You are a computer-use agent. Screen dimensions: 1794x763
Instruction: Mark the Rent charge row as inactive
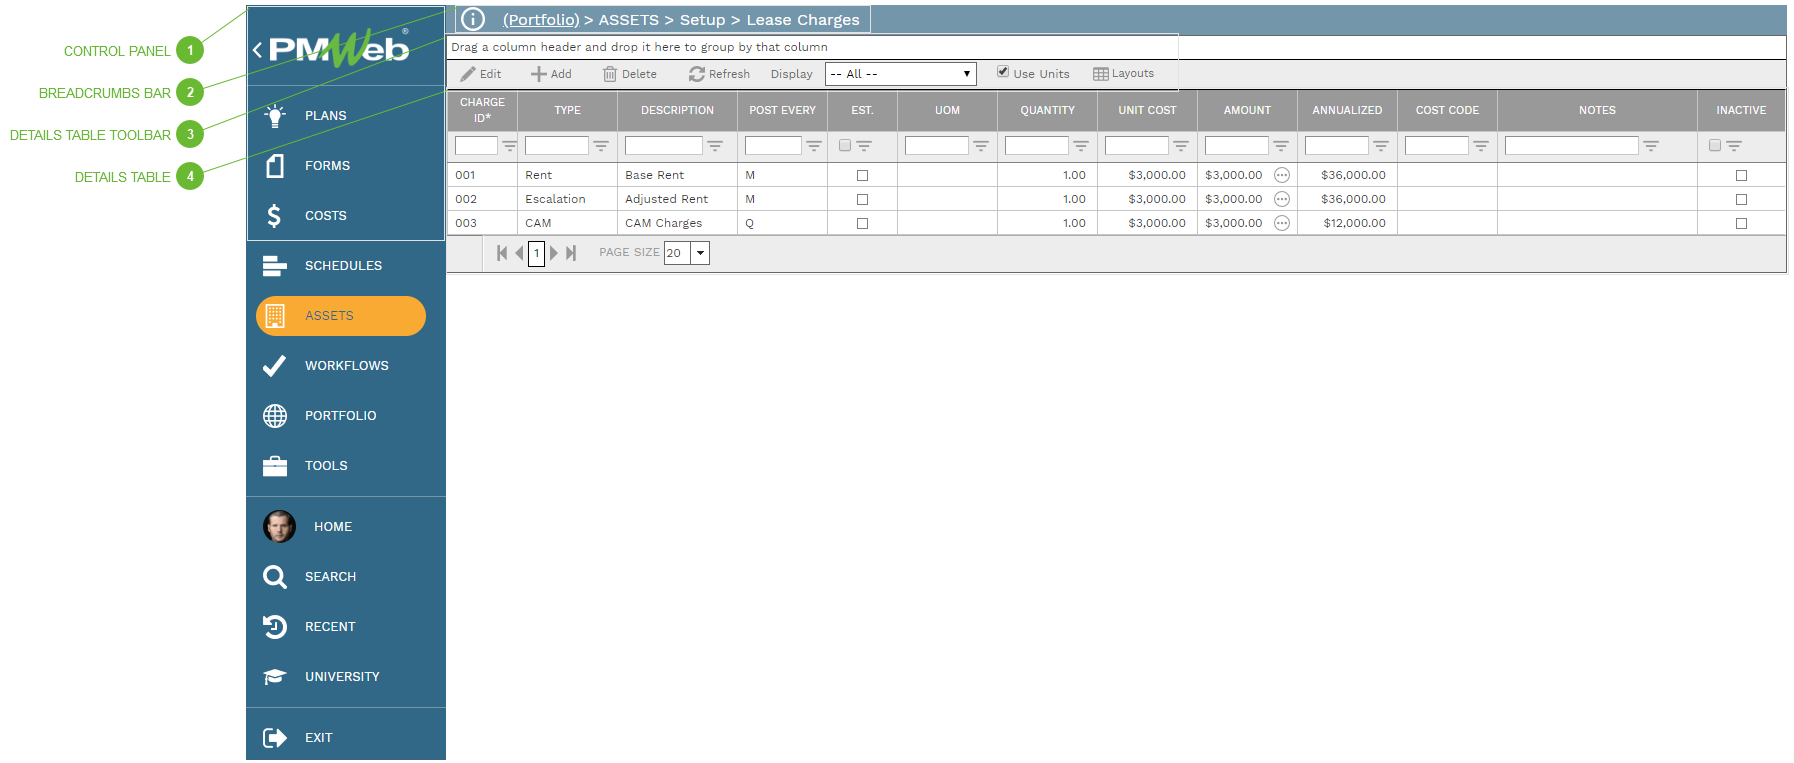click(1741, 175)
